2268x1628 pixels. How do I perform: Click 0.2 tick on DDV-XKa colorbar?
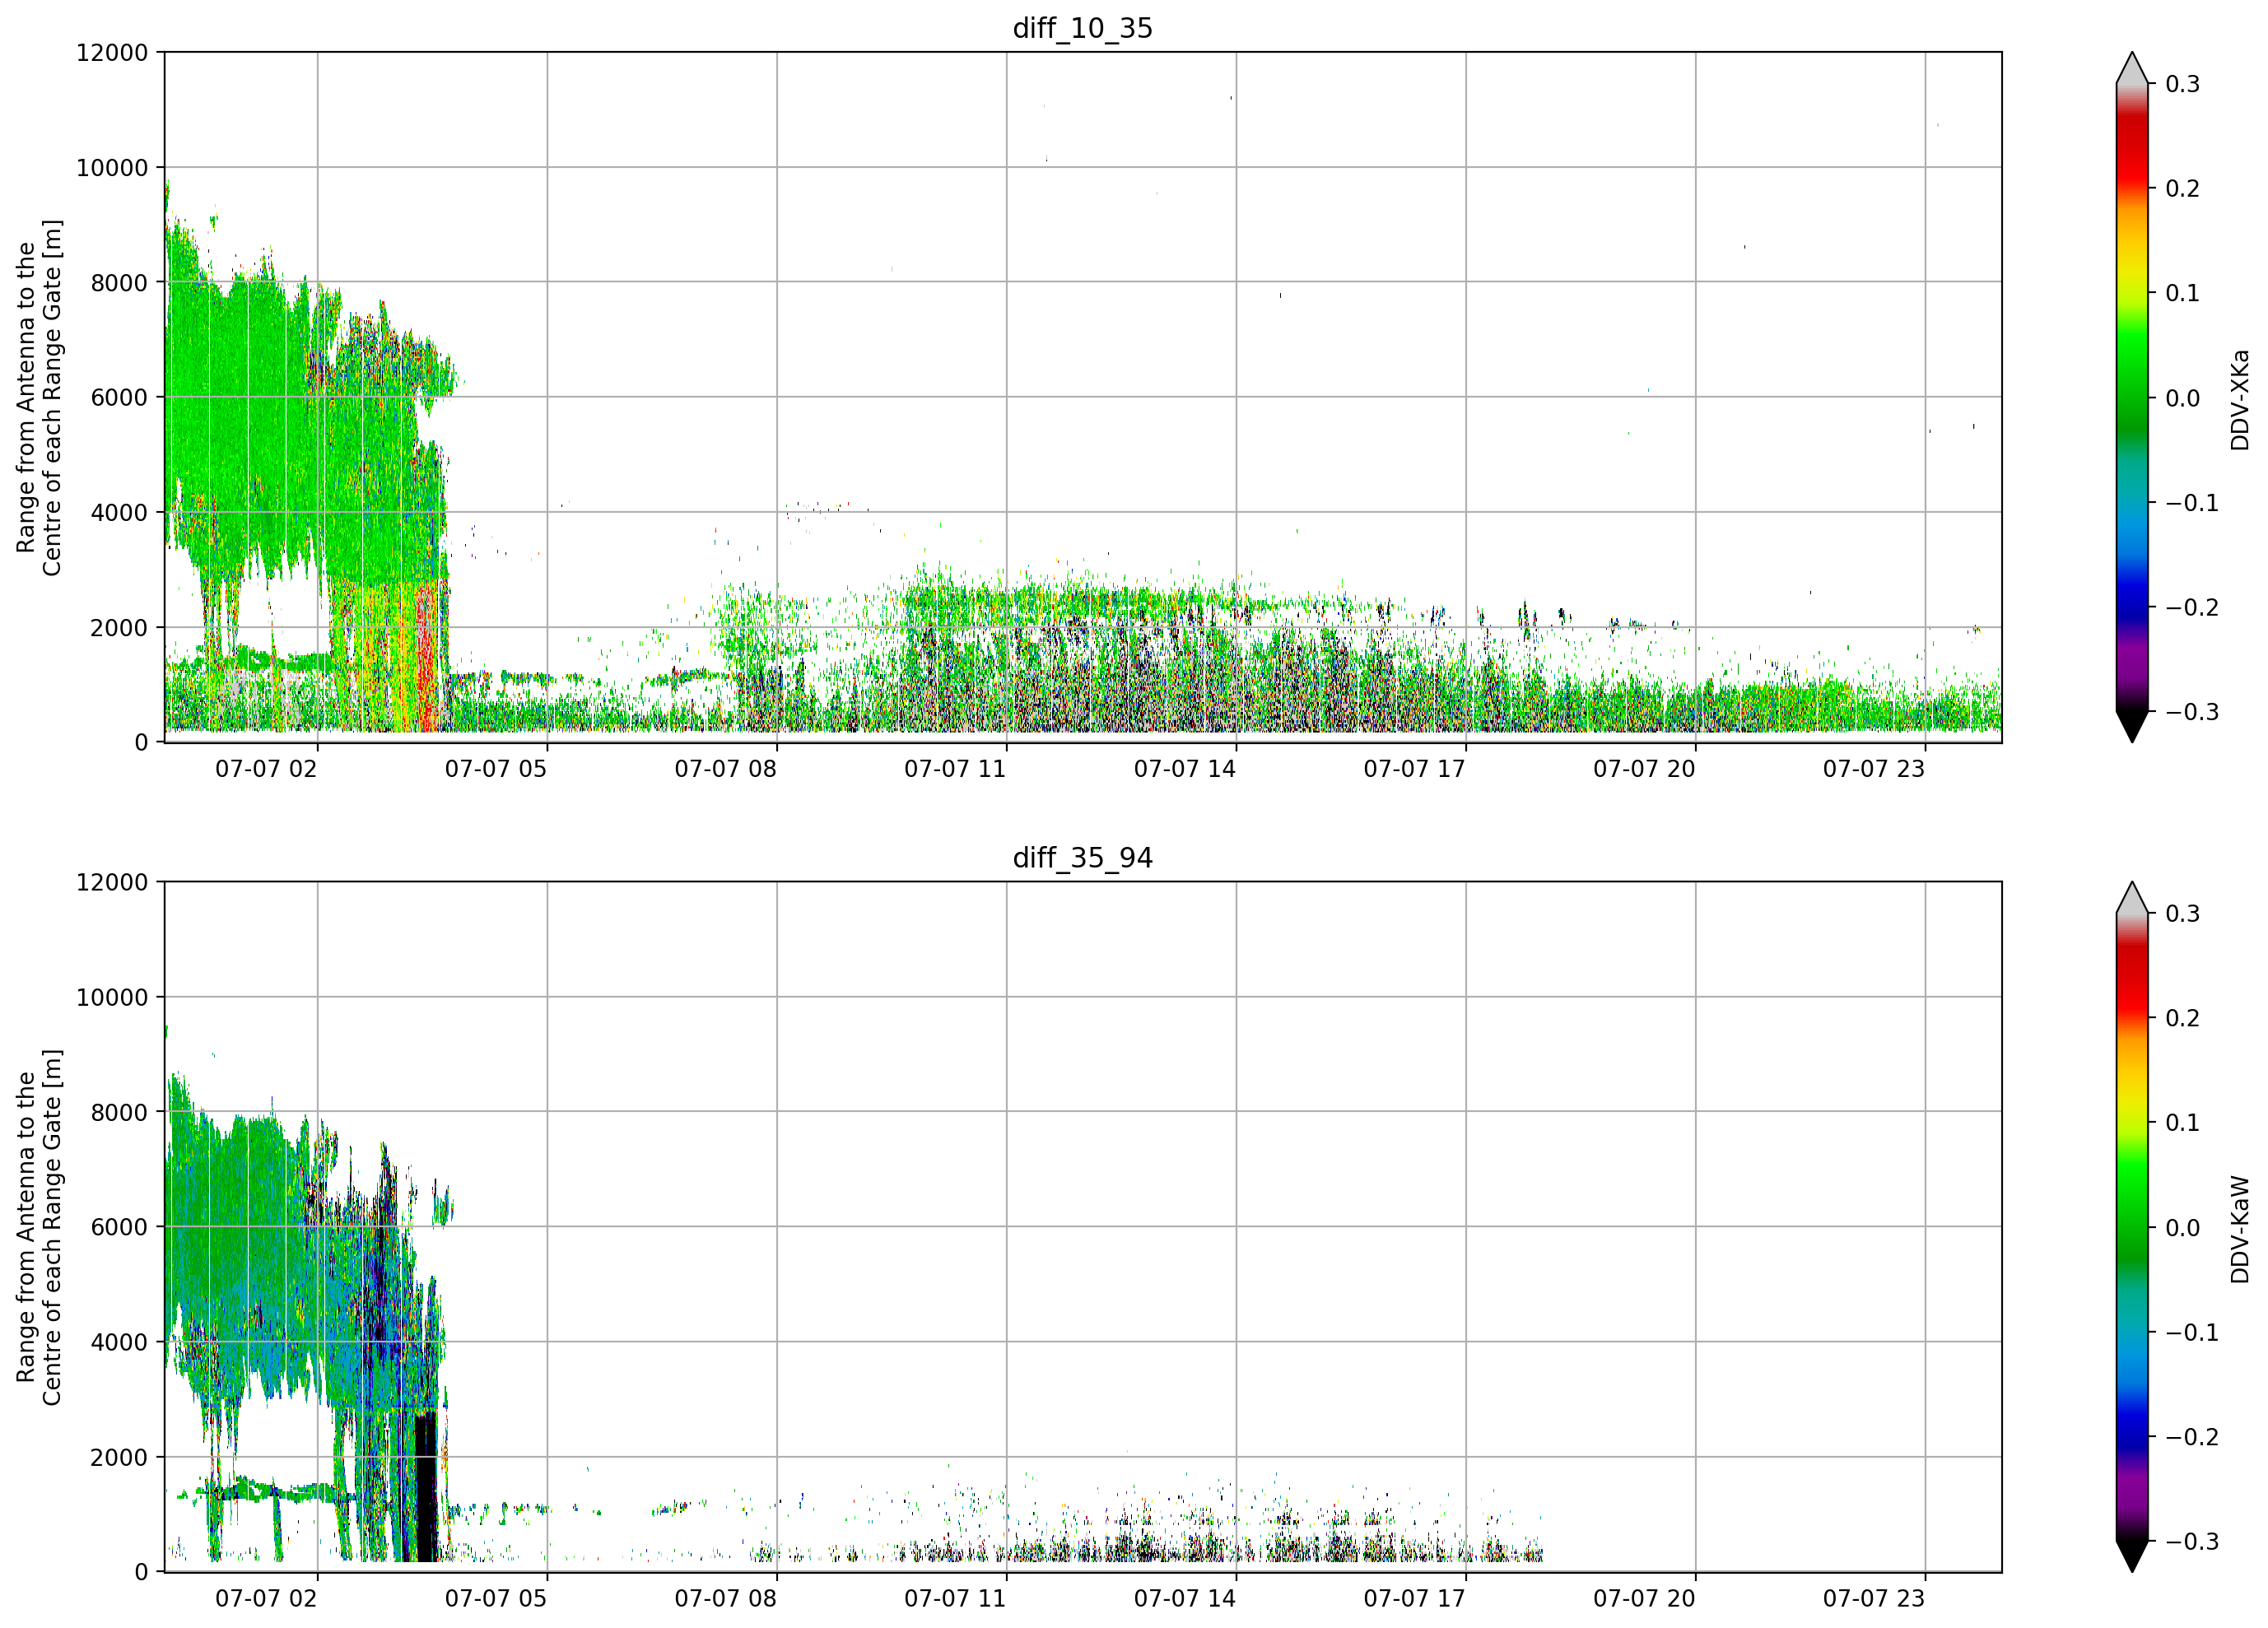2182,188
